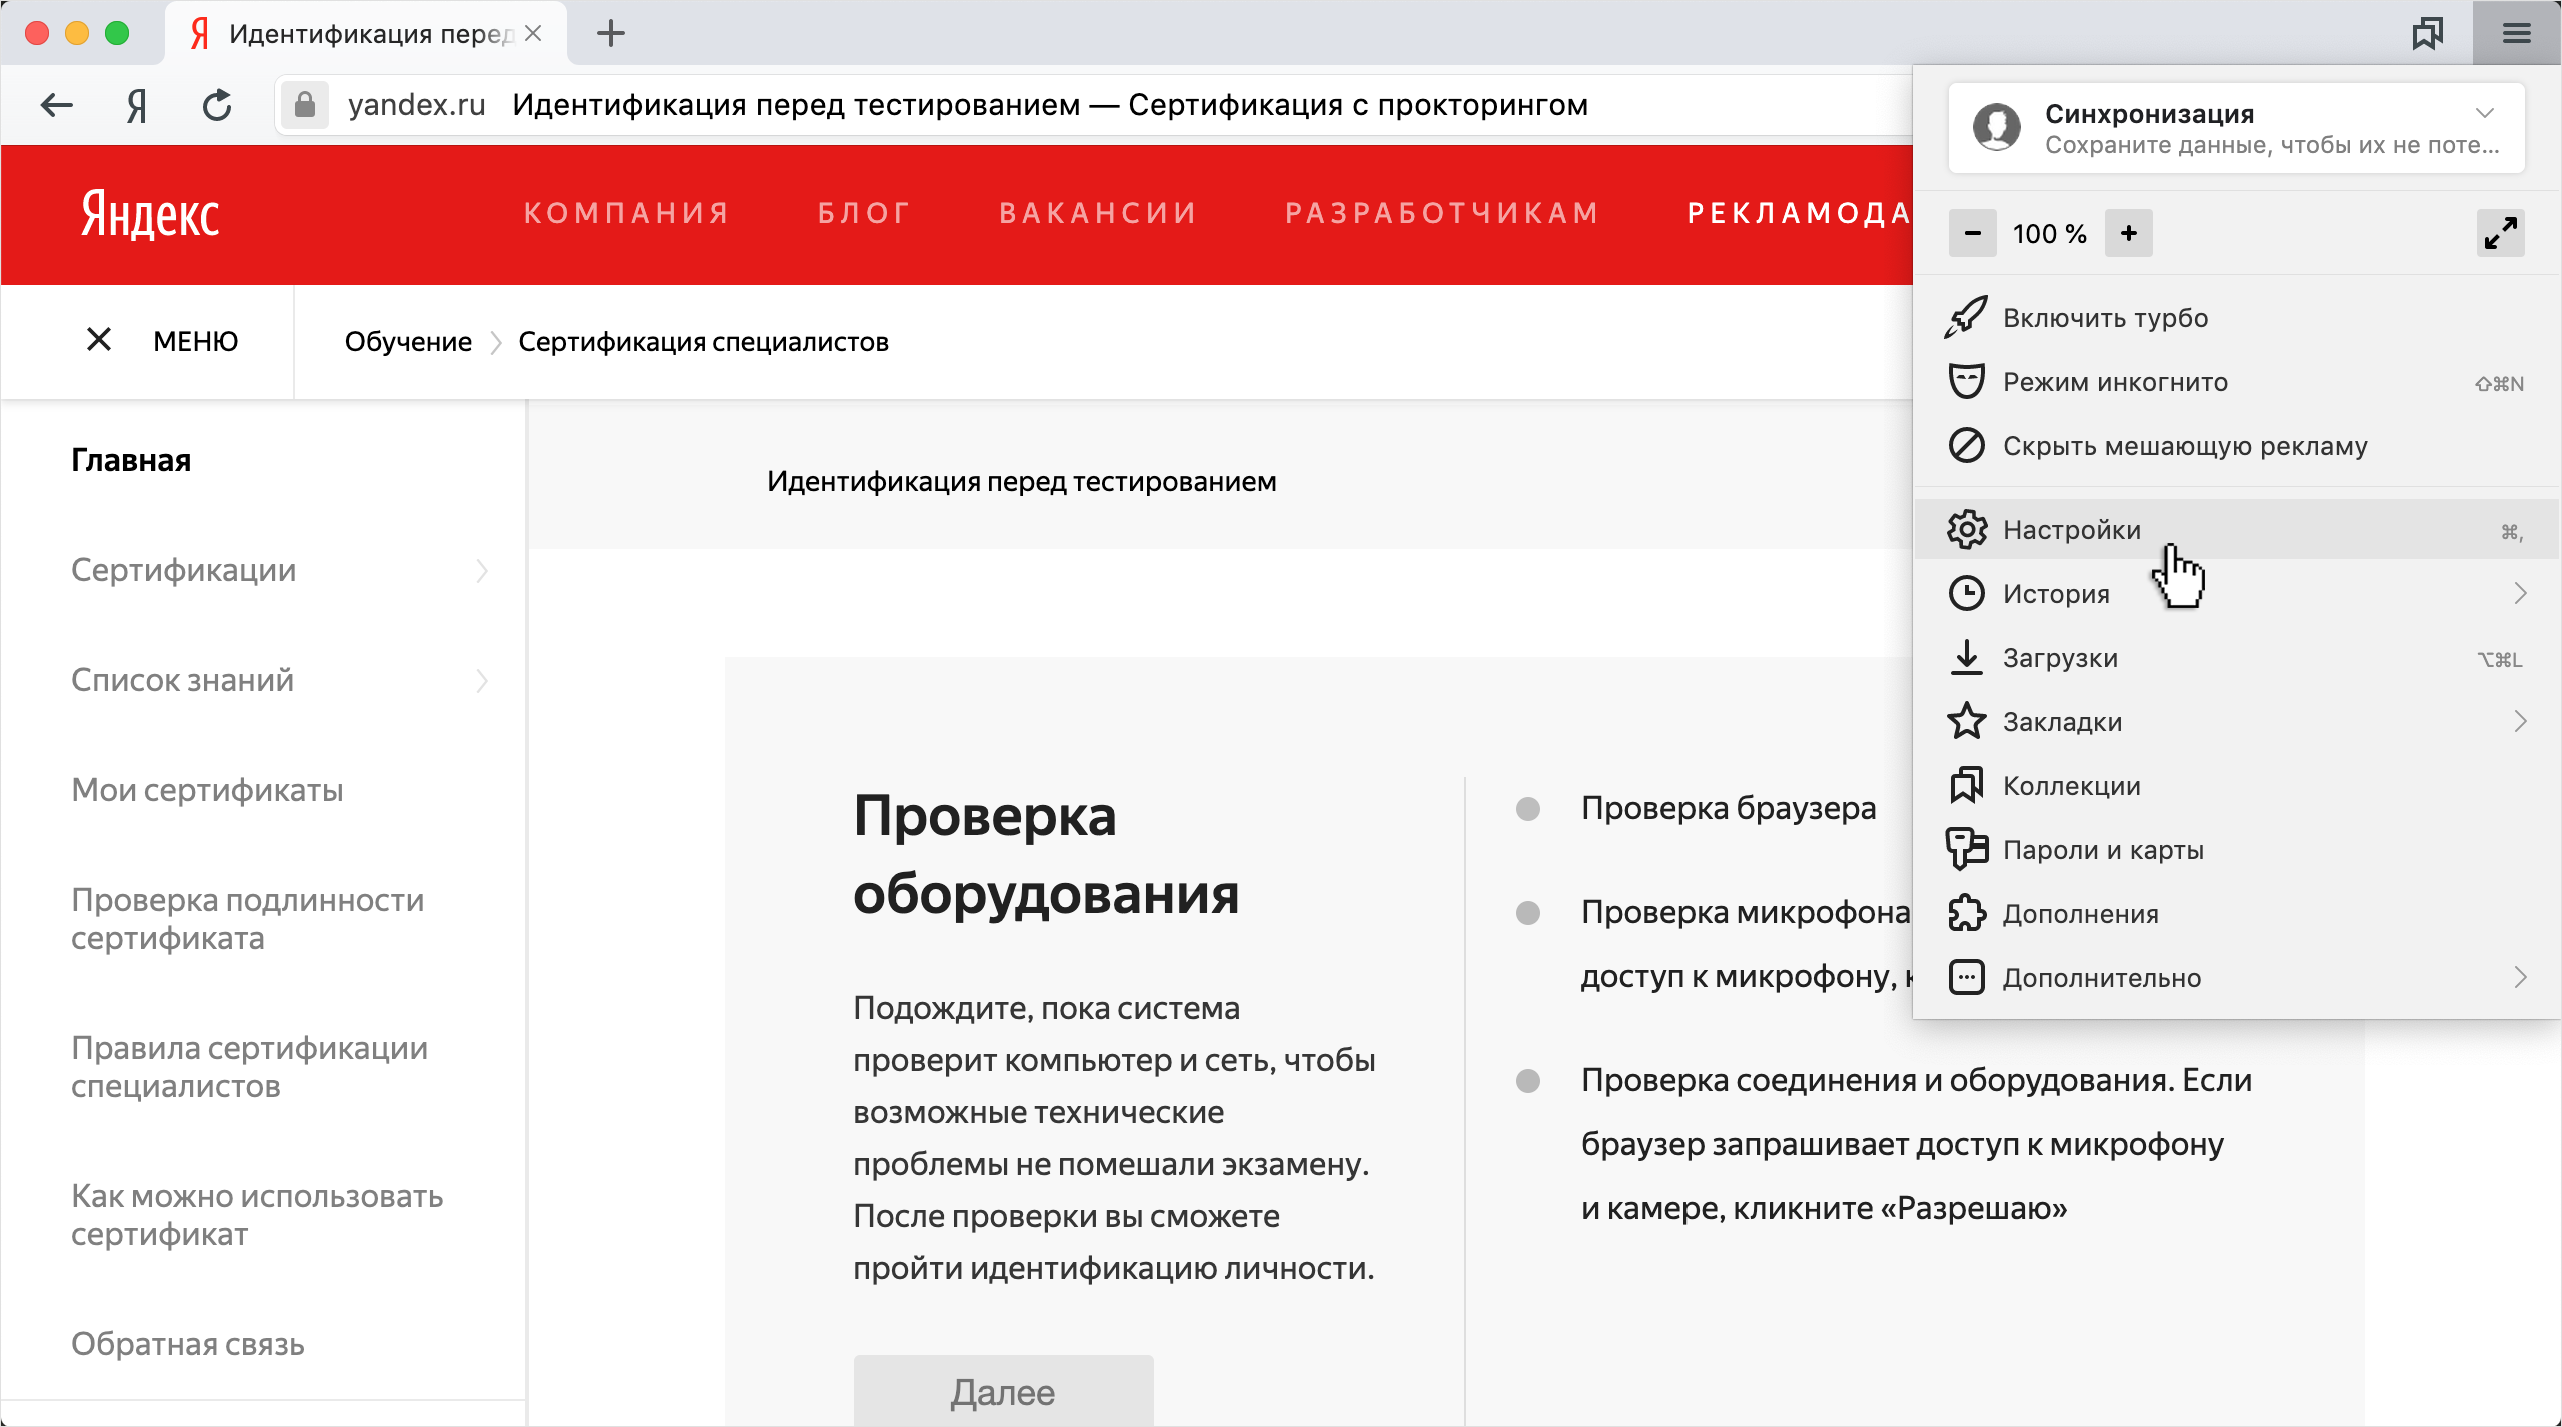Open Главная in the sidebar
Image resolution: width=2562 pixels, height=1427 pixels.
tap(131, 460)
